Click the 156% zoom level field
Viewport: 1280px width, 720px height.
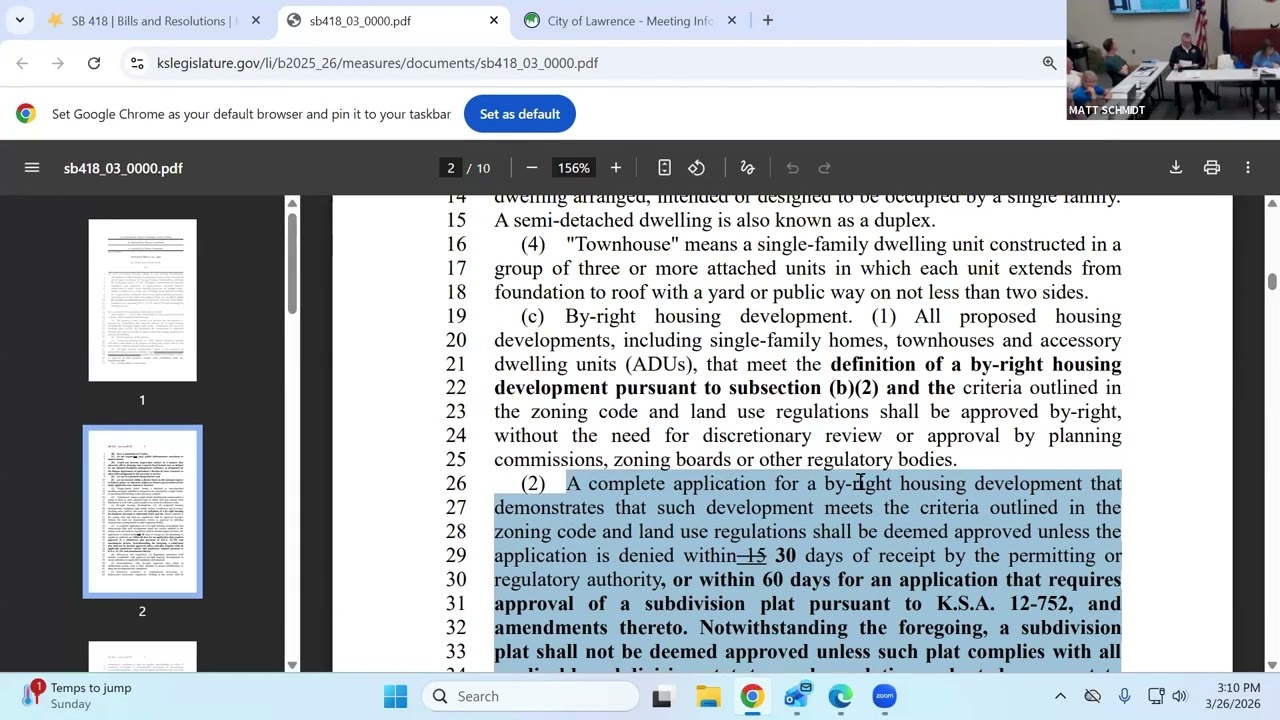(574, 168)
